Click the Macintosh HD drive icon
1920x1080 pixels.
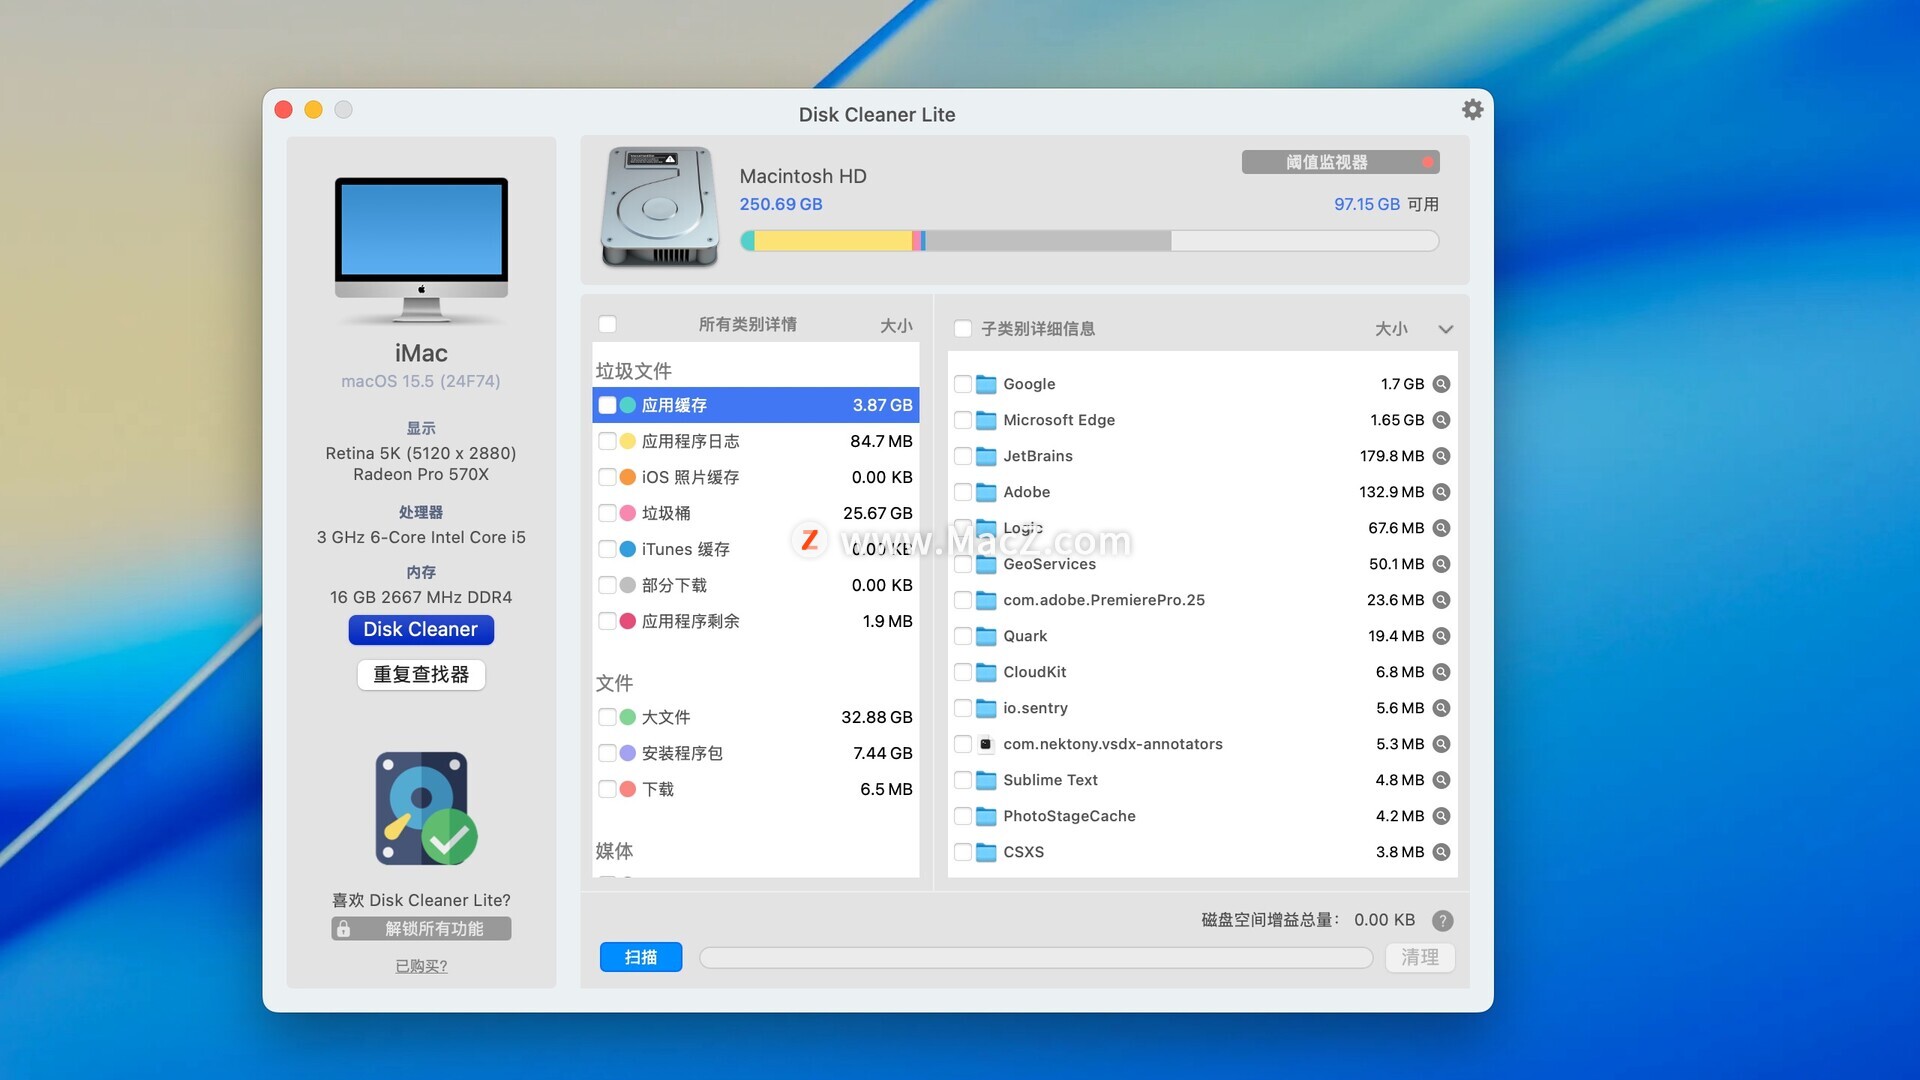(660, 207)
